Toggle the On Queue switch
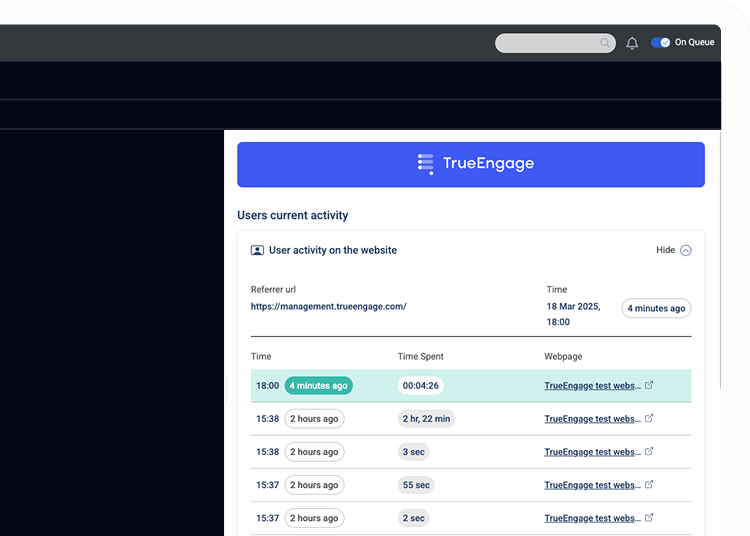The image size is (750, 536). point(661,43)
